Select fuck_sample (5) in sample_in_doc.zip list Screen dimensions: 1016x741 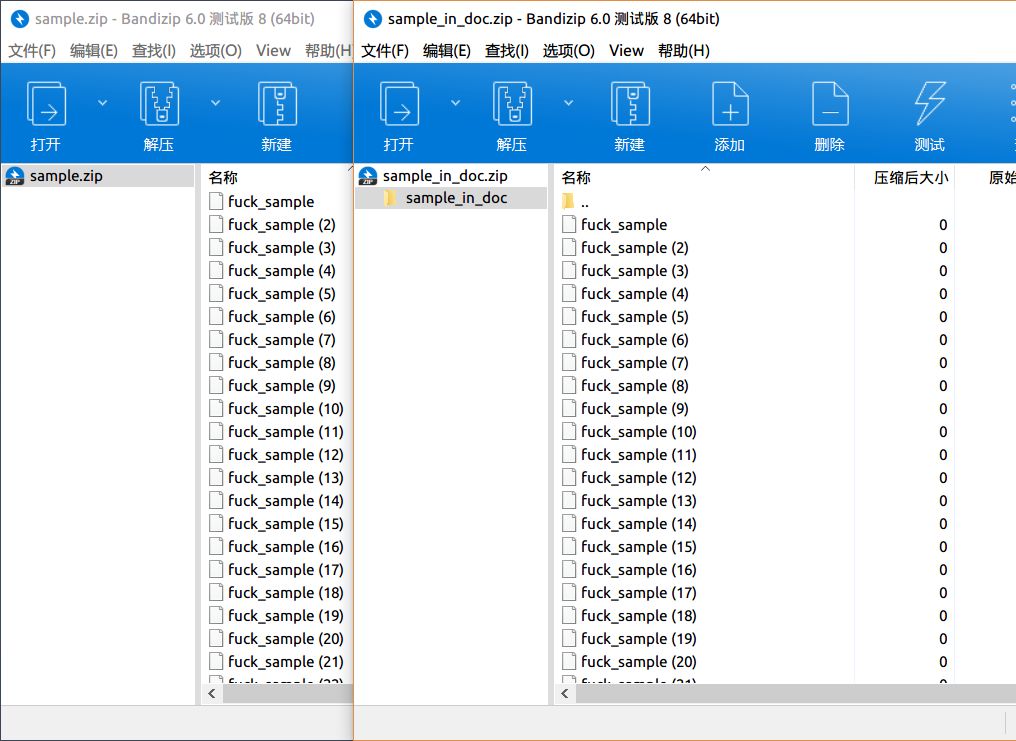click(x=634, y=317)
